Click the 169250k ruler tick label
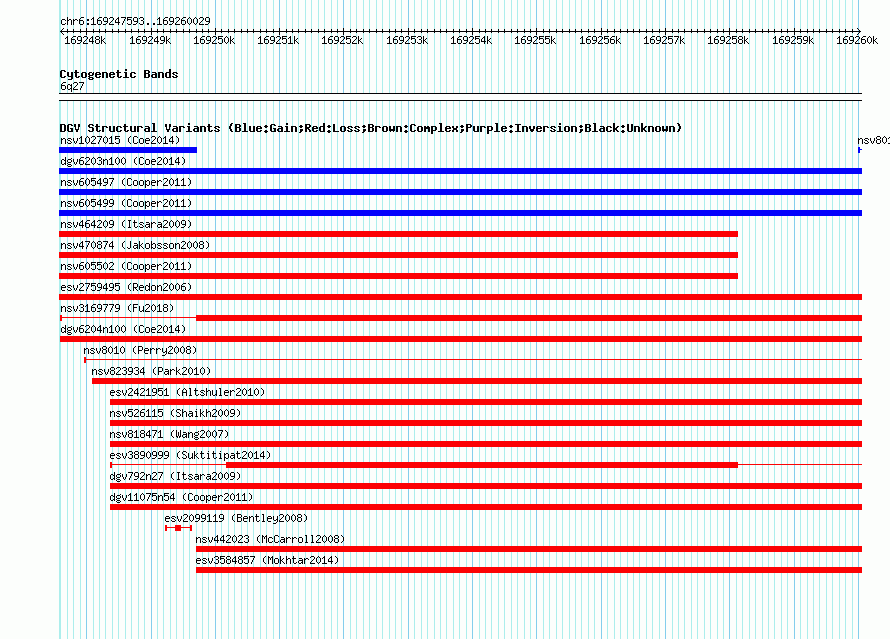890x639 pixels. (x=214, y=40)
